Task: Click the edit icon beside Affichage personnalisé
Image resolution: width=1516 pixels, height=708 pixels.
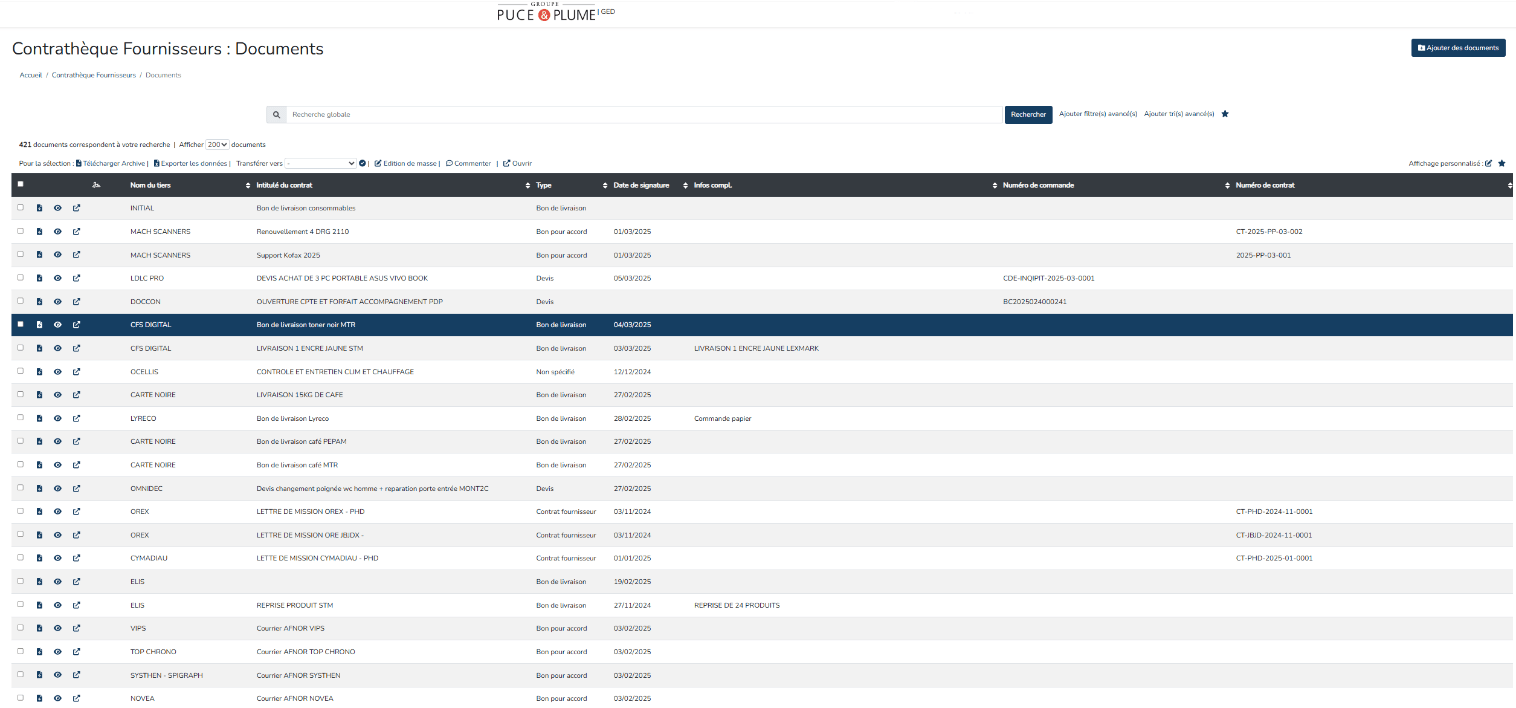Action: tap(1488, 163)
